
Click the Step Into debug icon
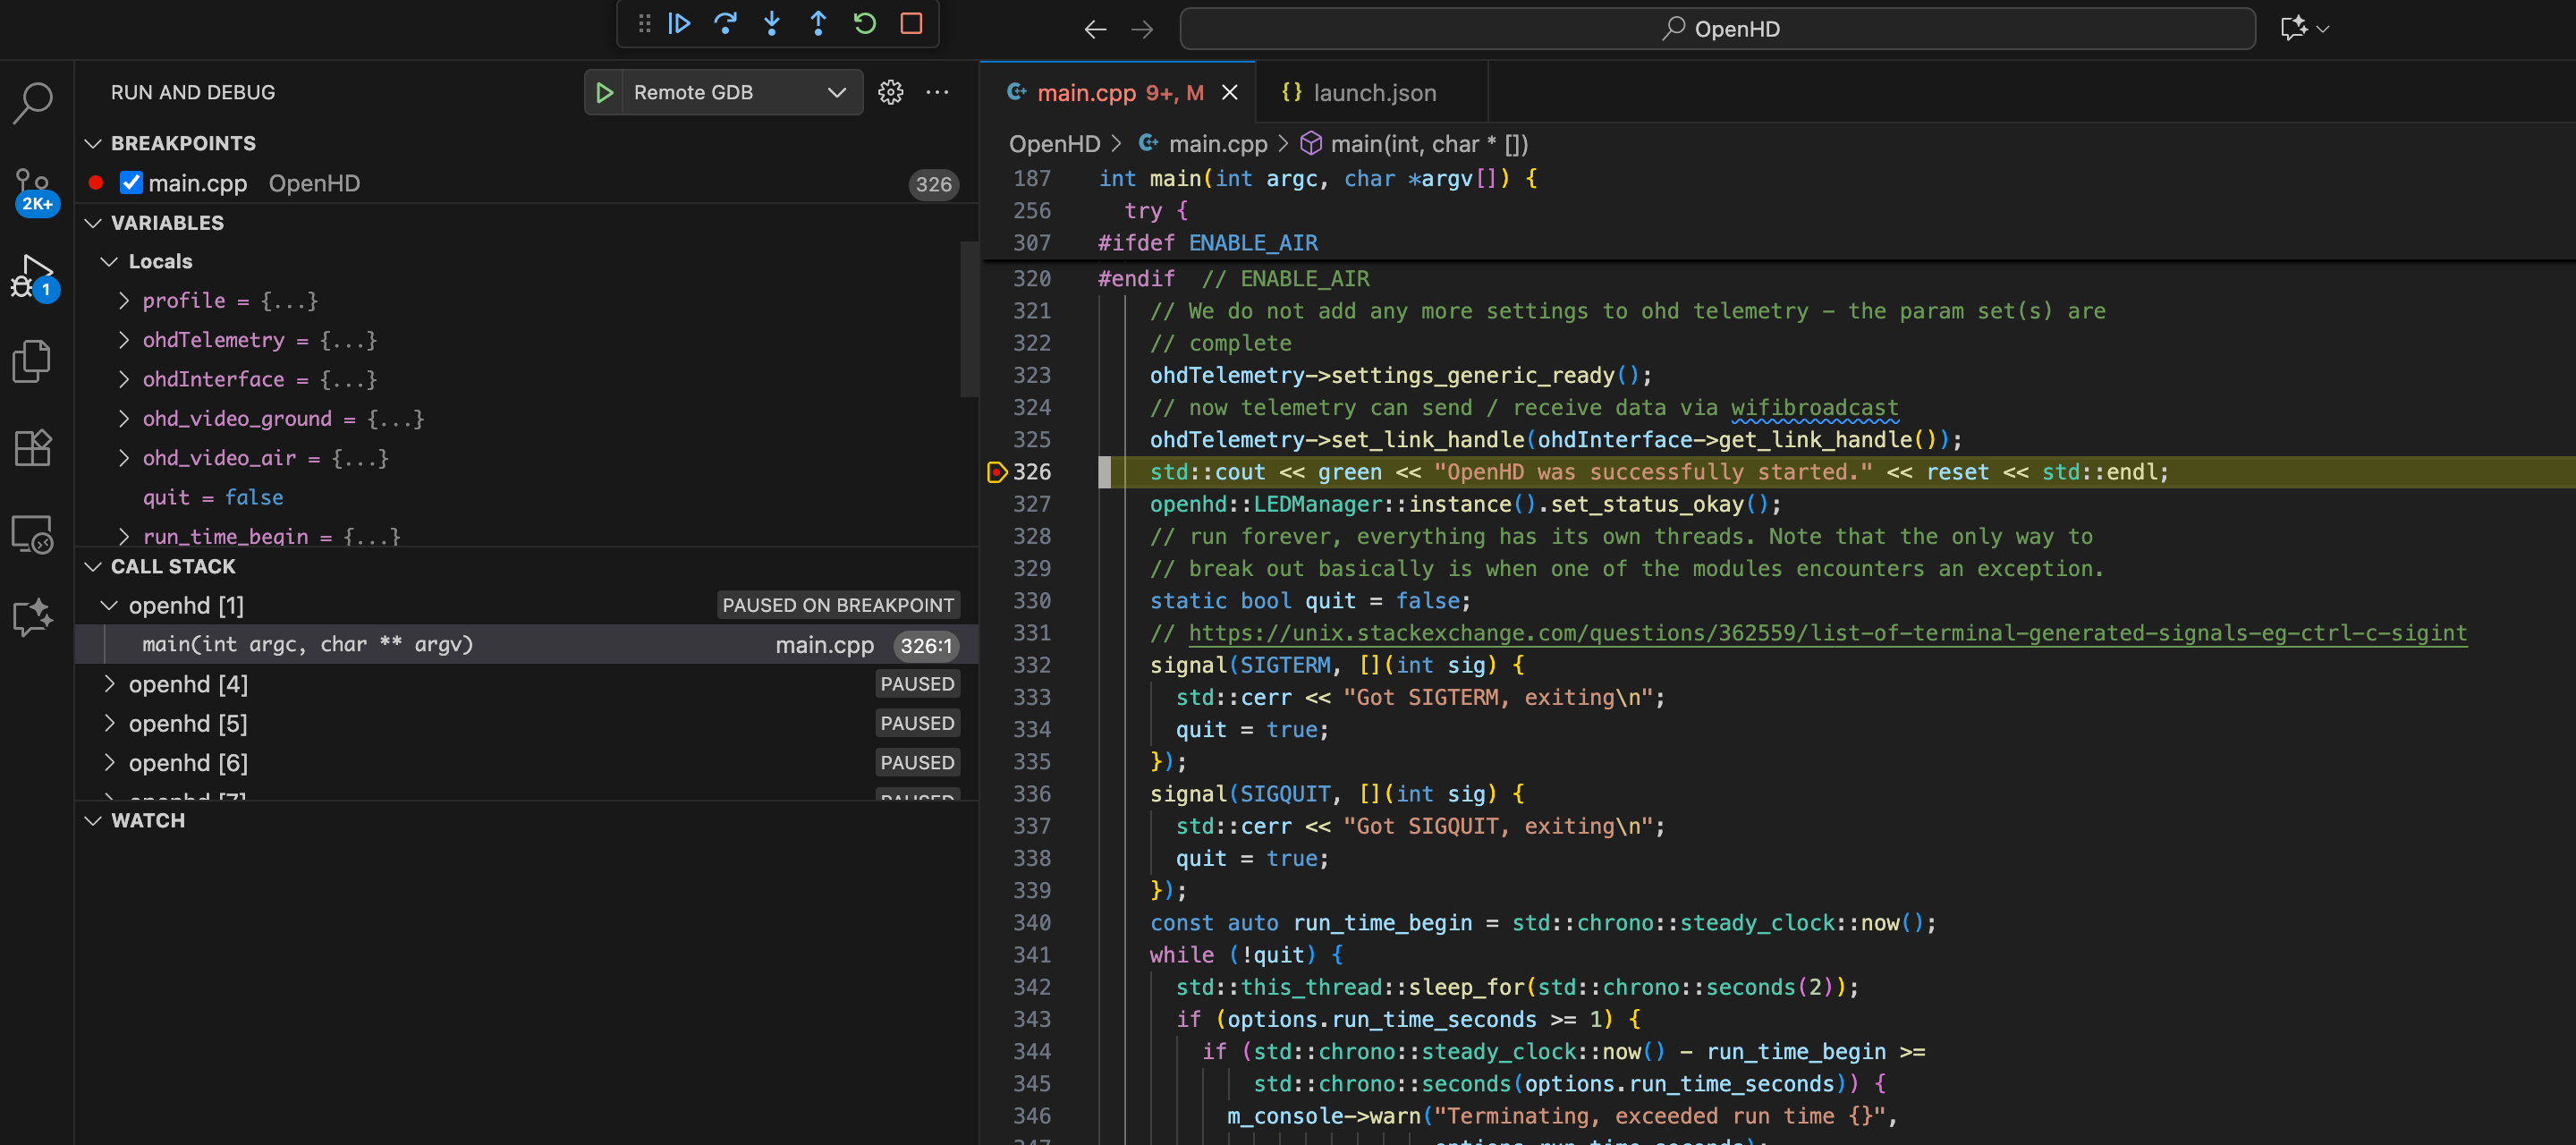(x=771, y=23)
